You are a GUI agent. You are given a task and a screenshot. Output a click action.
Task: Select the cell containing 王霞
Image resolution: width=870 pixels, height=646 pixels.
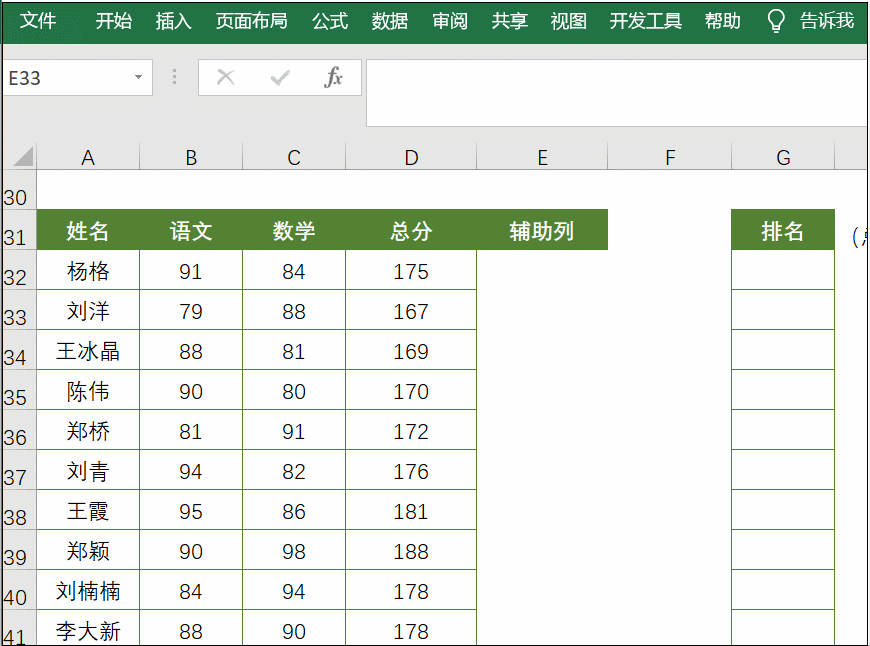tap(88, 509)
